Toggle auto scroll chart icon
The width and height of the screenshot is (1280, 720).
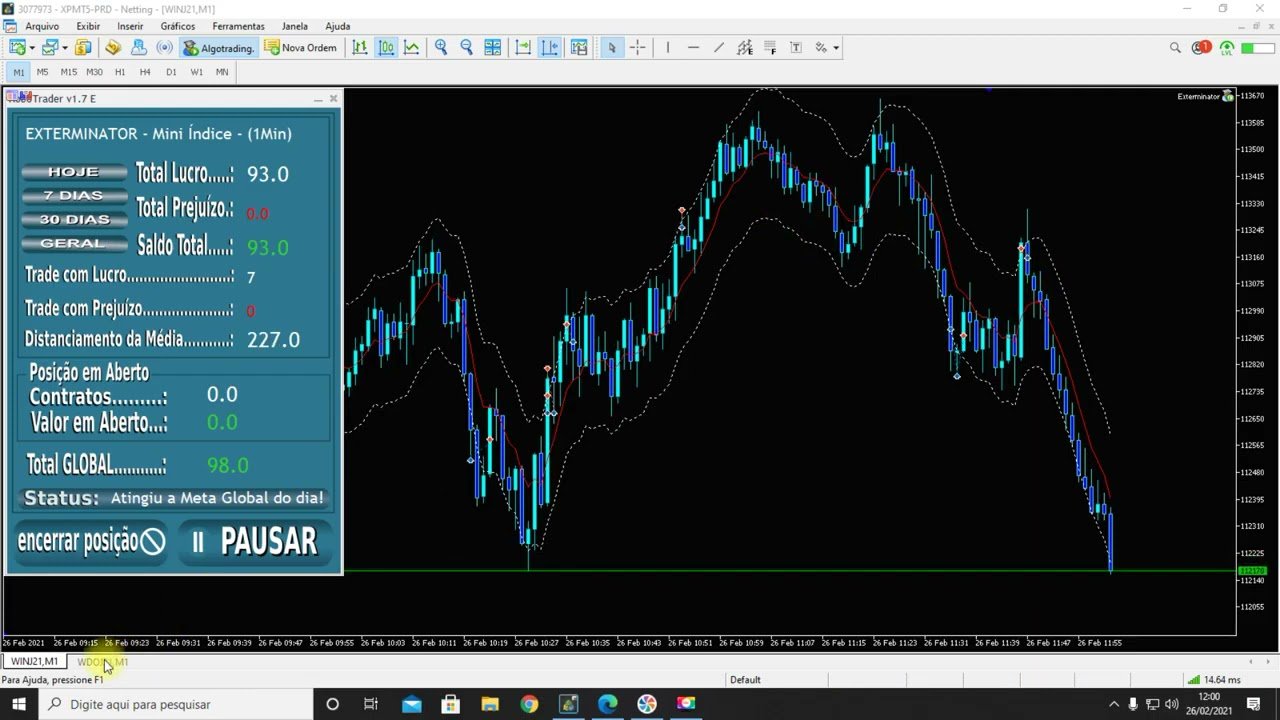pos(523,47)
